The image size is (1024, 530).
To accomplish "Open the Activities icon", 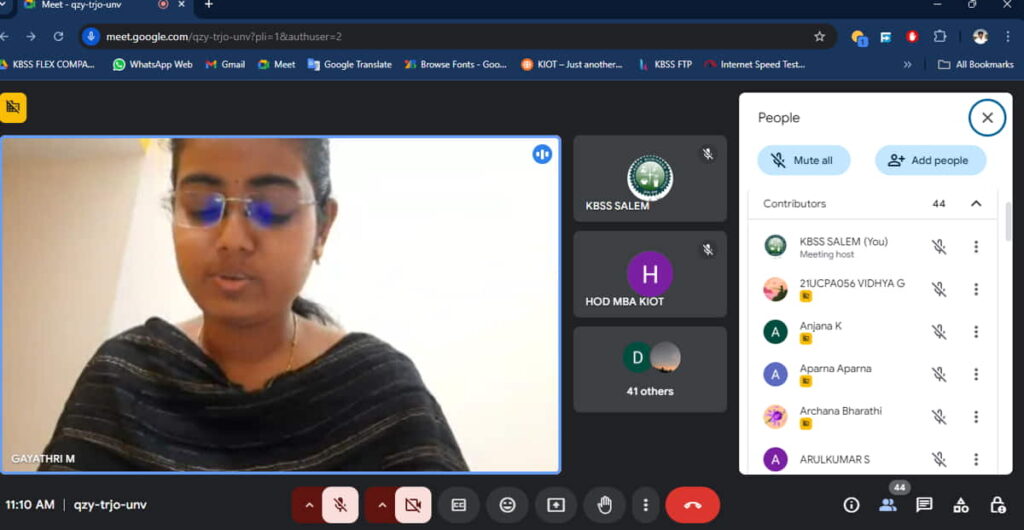I will click(961, 505).
